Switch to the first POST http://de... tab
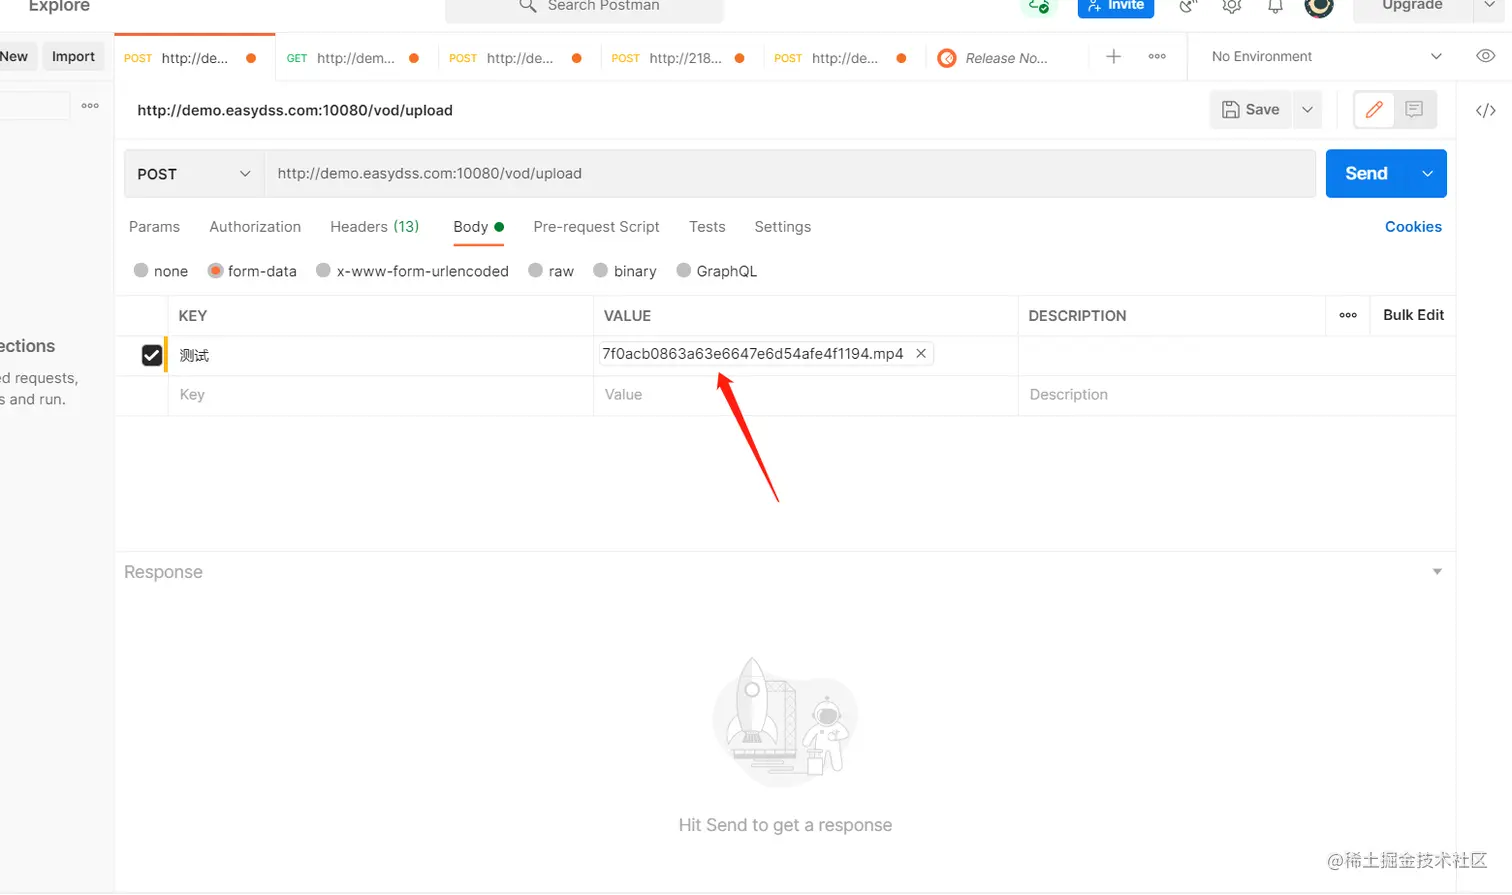This screenshot has height=895, width=1512. [x=193, y=58]
